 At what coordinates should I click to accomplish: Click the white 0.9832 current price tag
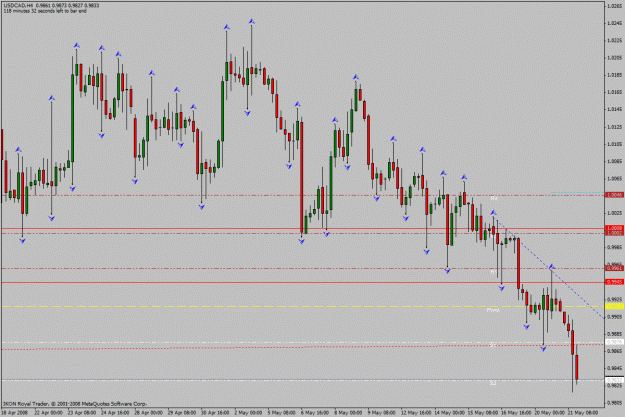(x=615, y=380)
